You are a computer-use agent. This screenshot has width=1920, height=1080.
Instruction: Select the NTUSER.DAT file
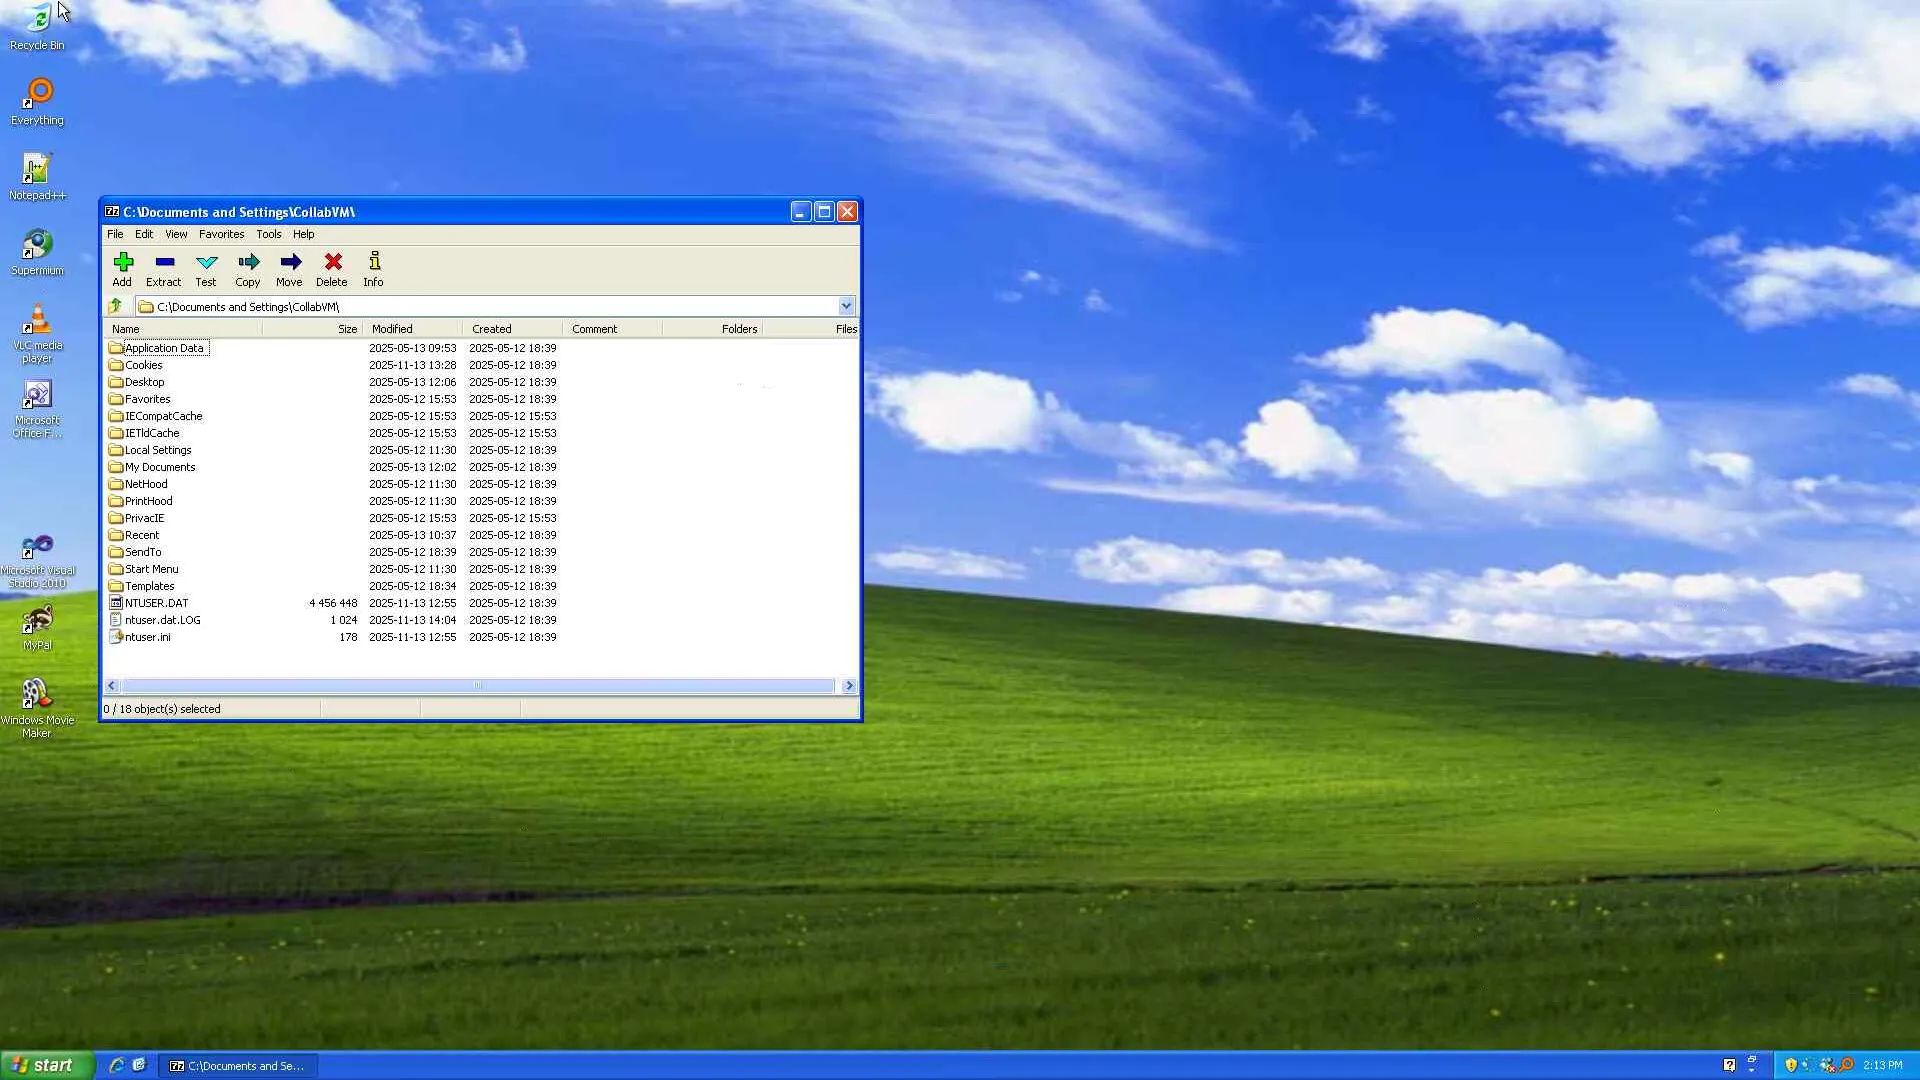(156, 603)
